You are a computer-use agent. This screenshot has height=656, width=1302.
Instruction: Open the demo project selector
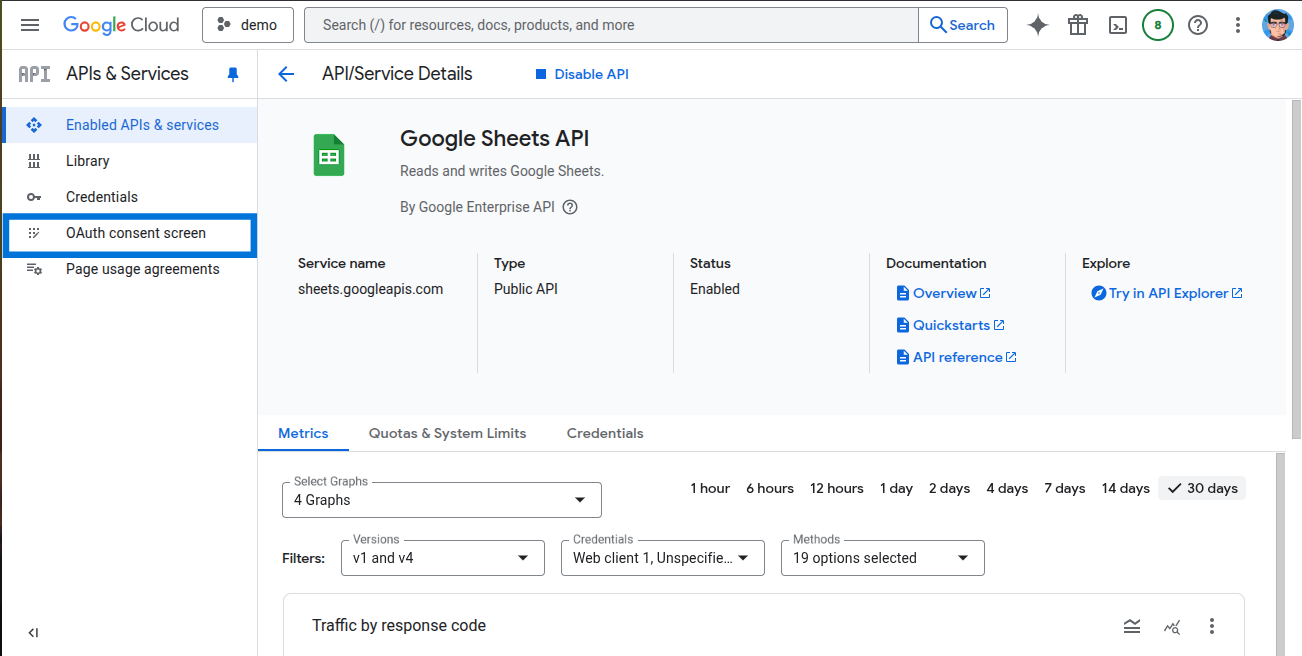click(248, 25)
